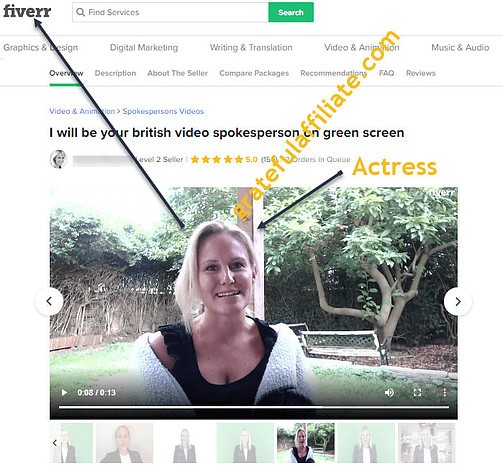Viewport: 503px width, 471px height.
Task: Mute the video volume
Action: 389,393
